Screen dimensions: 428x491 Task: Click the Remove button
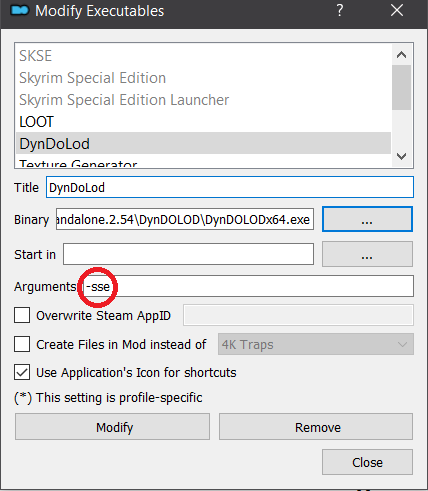(x=316, y=427)
